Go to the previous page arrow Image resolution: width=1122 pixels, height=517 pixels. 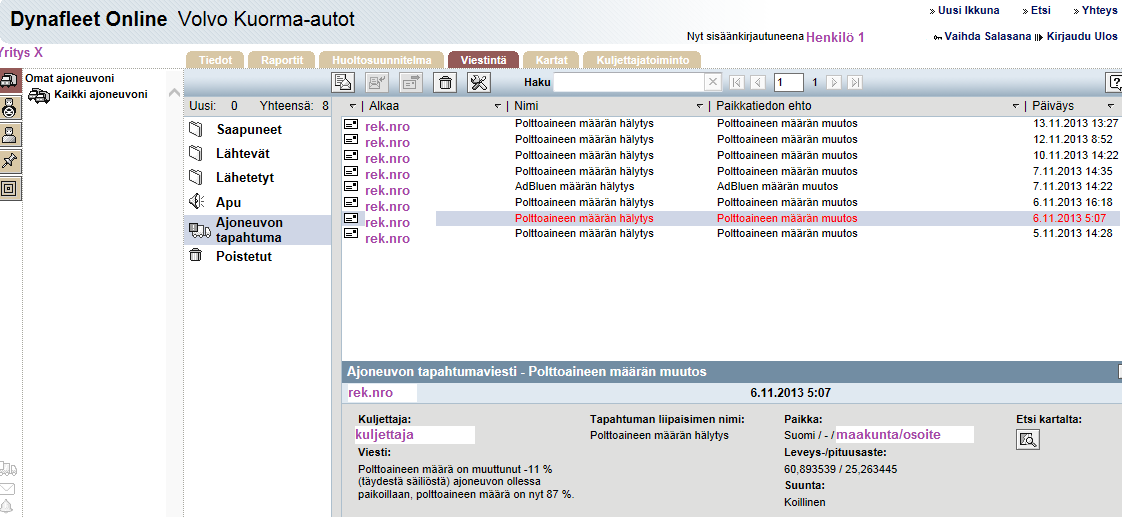pyautogui.click(x=759, y=82)
